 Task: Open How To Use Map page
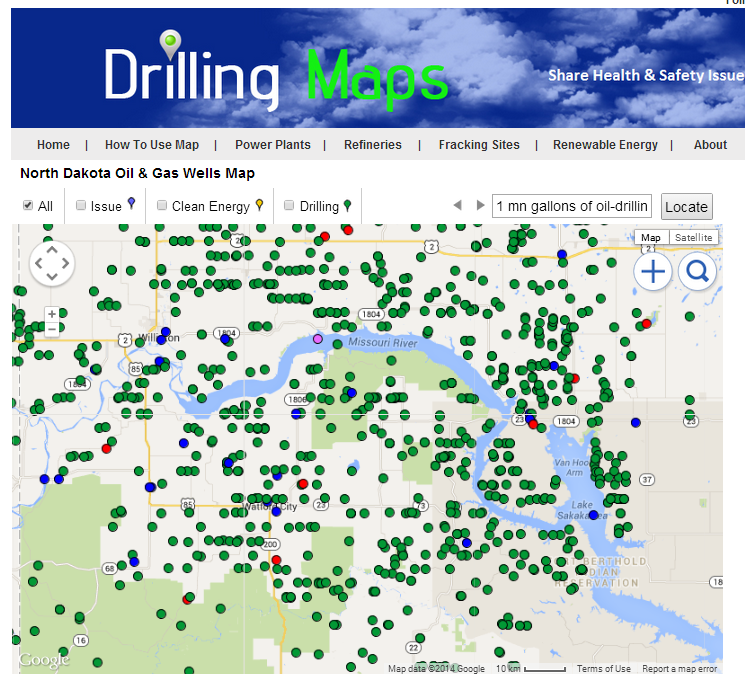click(152, 144)
